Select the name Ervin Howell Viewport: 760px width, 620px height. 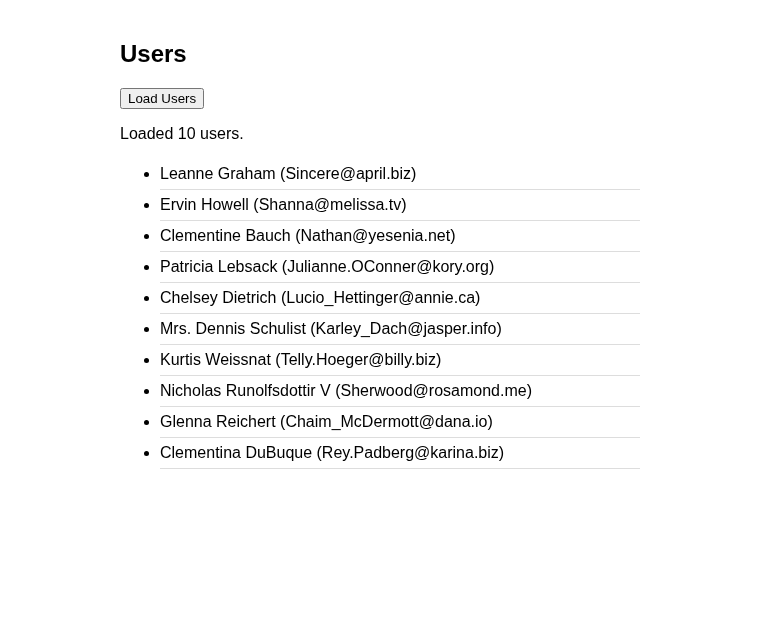coord(204,205)
